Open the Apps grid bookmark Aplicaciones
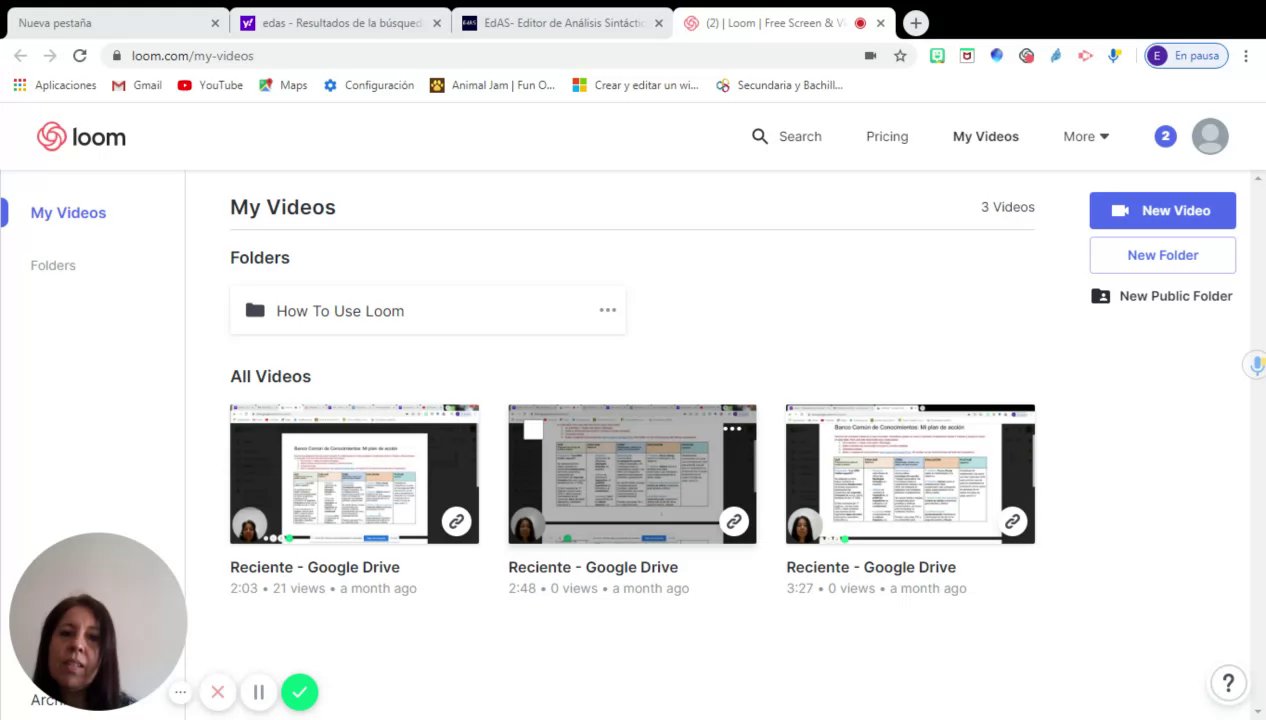Image resolution: width=1266 pixels, height=720 pixels. 55,85
